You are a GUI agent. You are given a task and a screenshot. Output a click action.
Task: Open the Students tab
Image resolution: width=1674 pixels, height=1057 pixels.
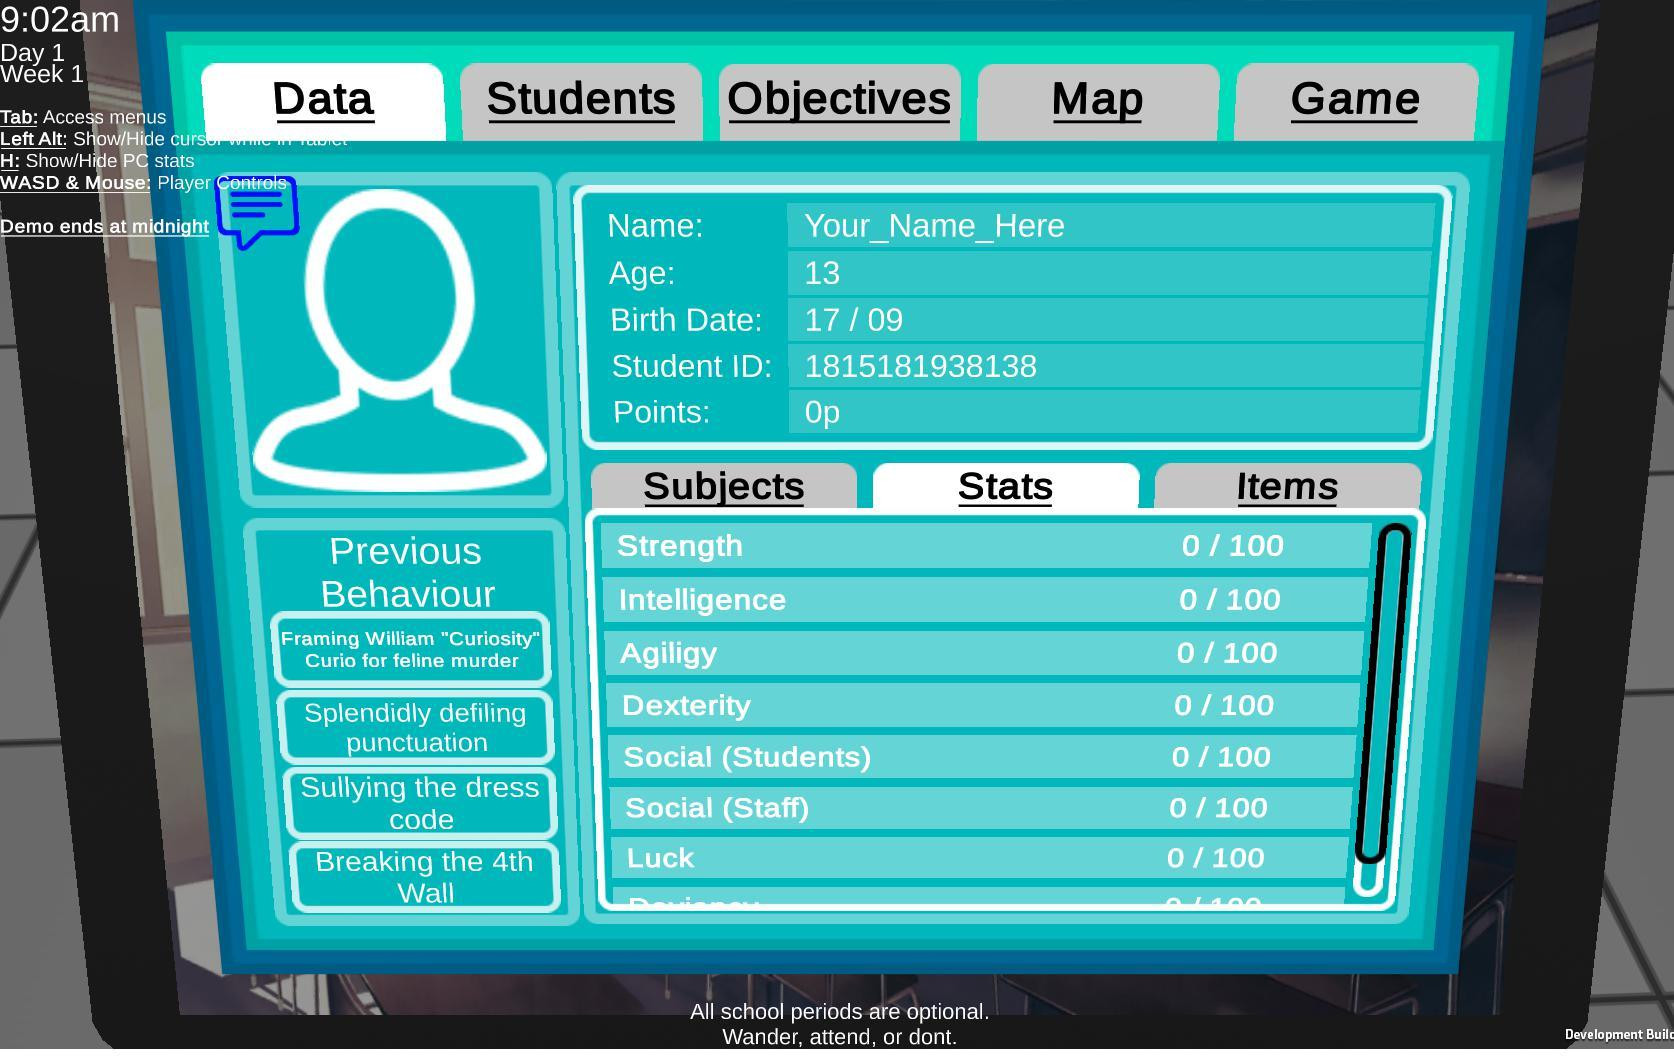point(581,101)
